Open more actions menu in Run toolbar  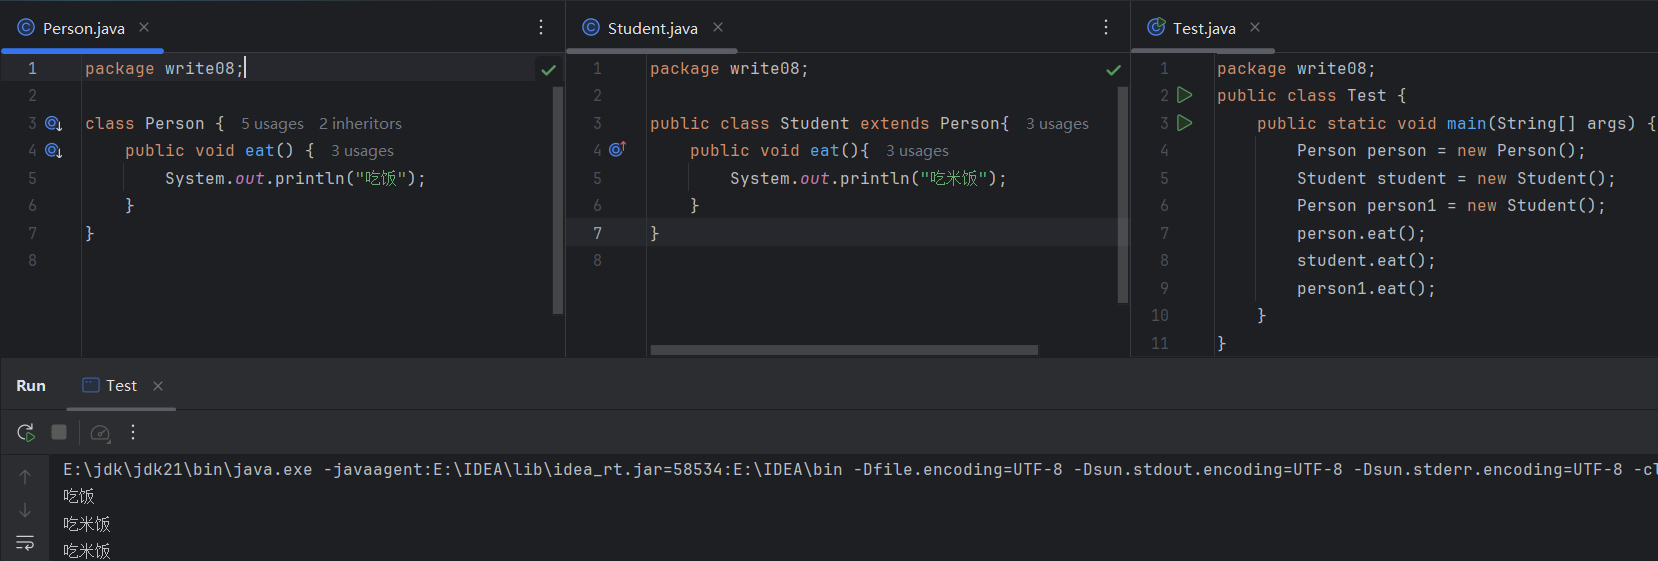[x=133, y=432]
